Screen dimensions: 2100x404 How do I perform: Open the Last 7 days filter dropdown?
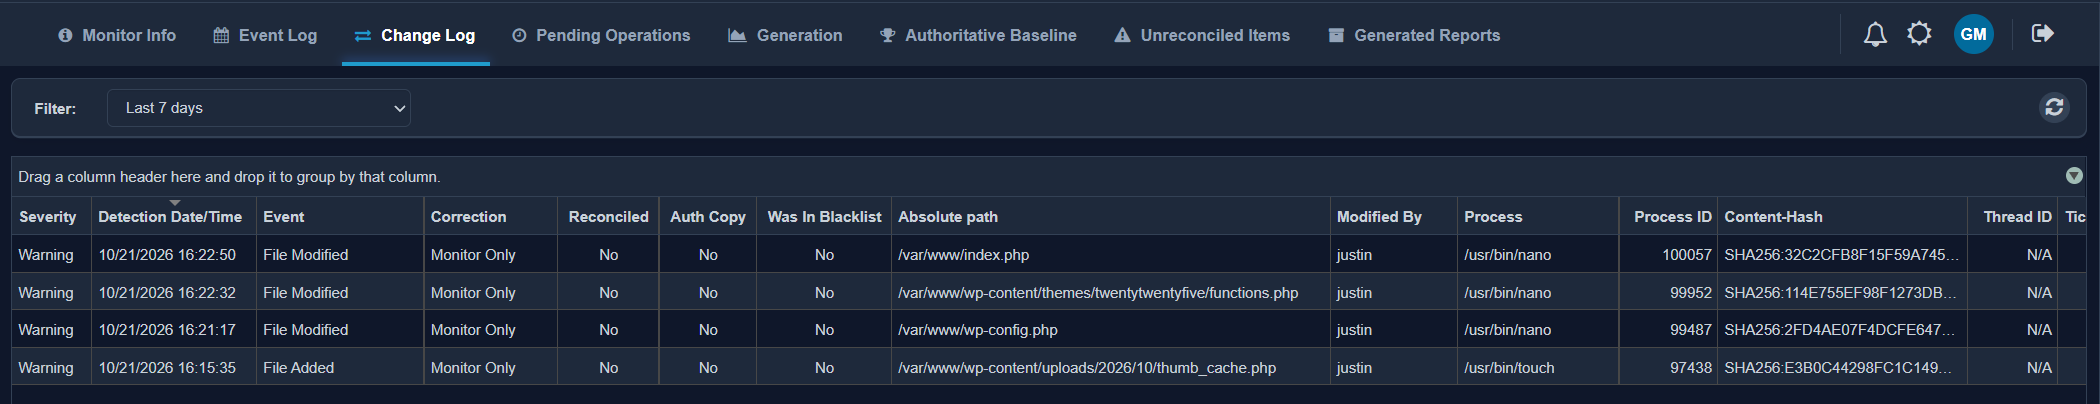point(259,108)
